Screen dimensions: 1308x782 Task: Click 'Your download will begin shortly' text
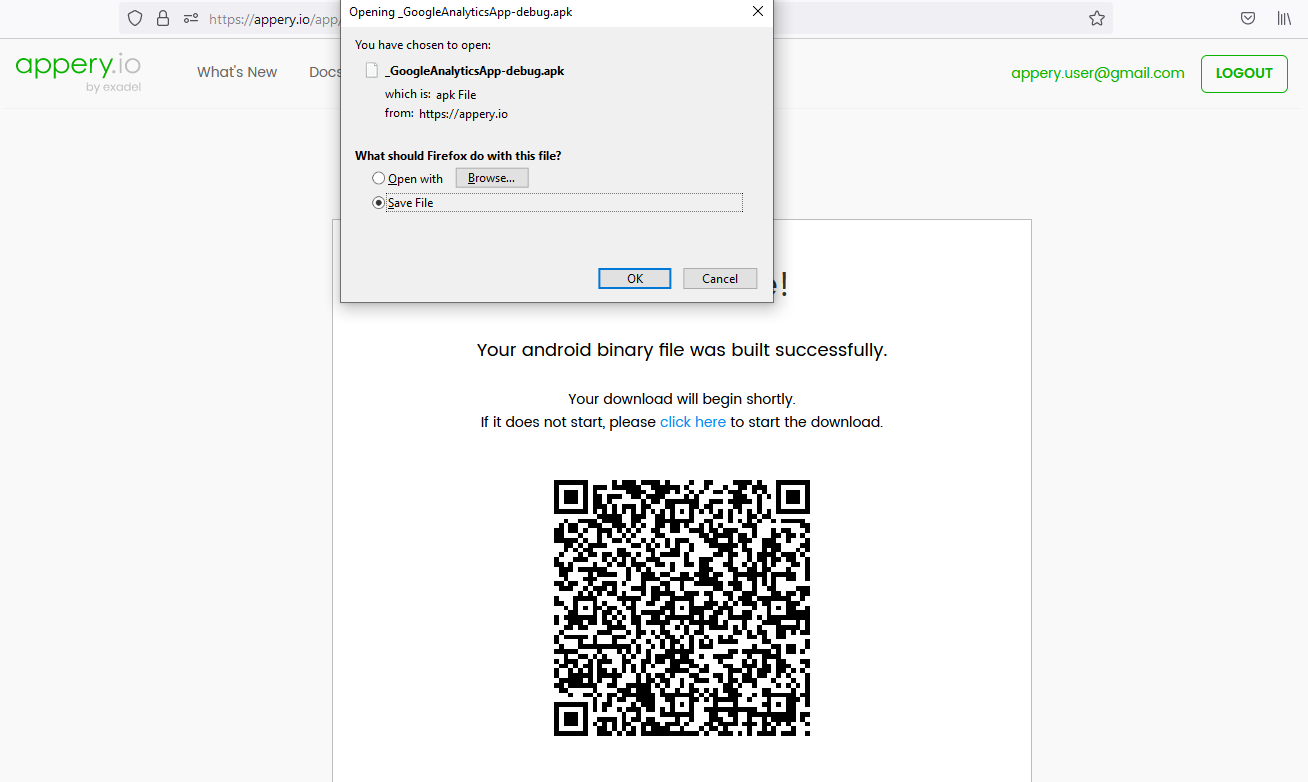tap(682, 399)
